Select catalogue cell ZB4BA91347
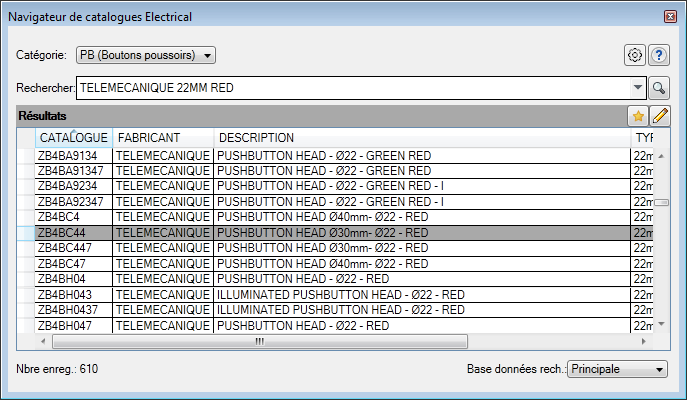Screen dimensions: 687x400 74,171
